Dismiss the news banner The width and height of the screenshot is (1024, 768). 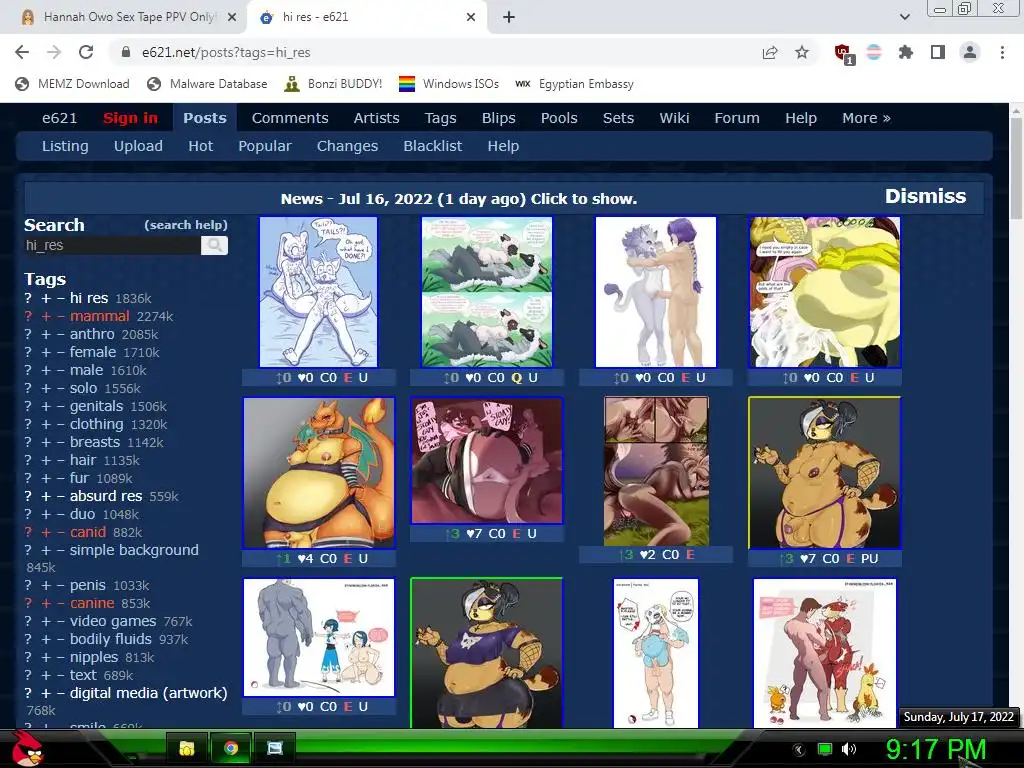(x=925, y=197)
